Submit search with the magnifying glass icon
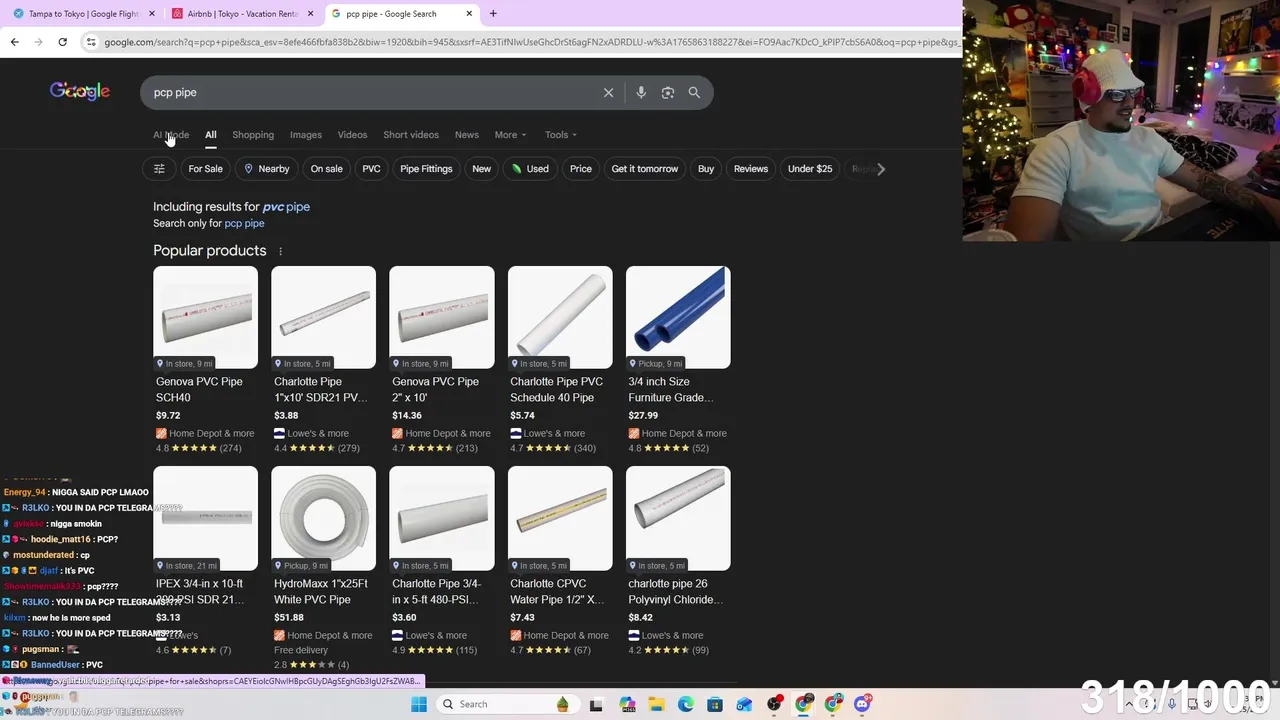 [x=694, y=92]
